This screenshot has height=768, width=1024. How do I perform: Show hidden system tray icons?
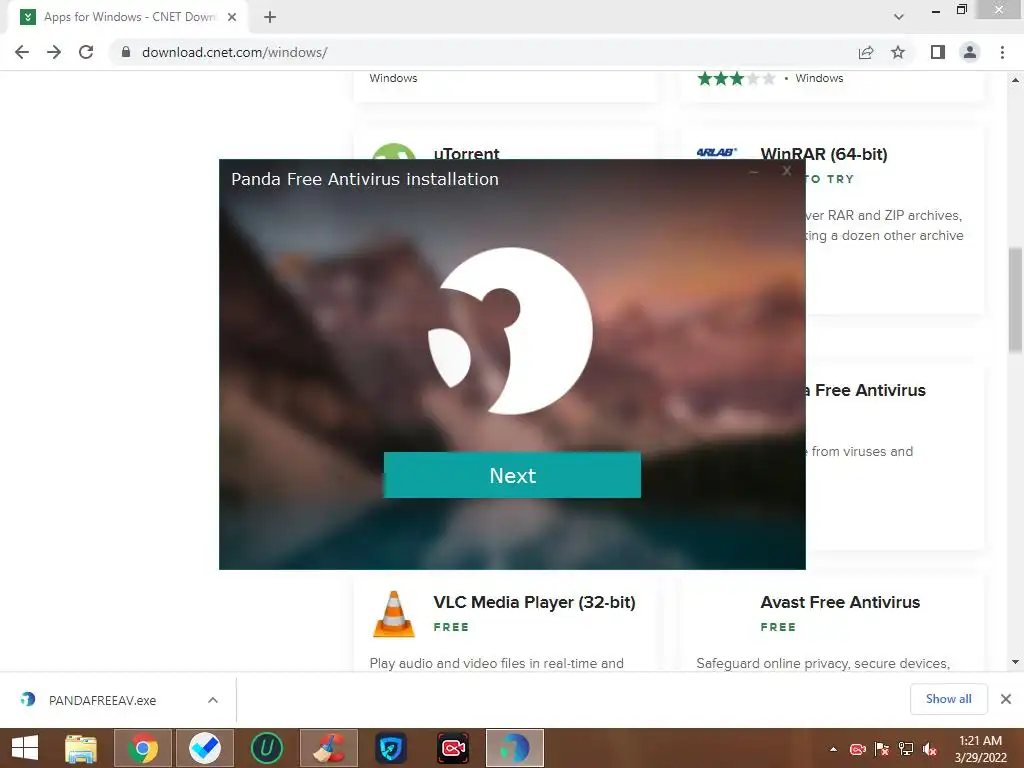click(833, 749)
